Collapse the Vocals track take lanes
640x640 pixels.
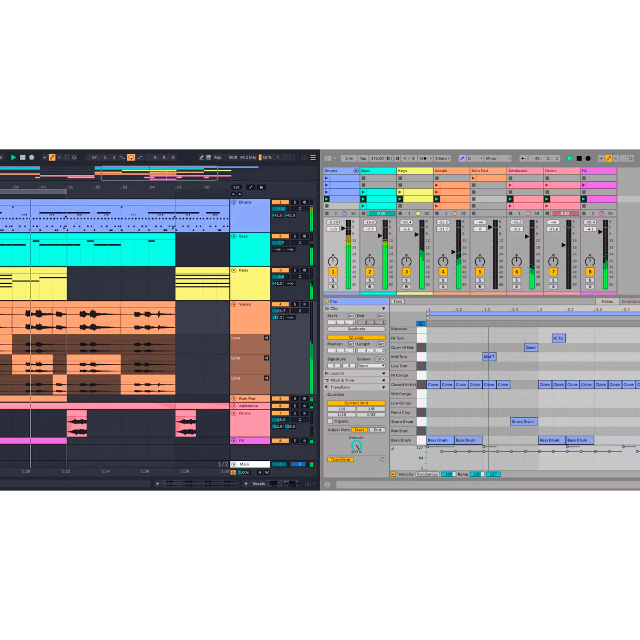pos(234,304)
